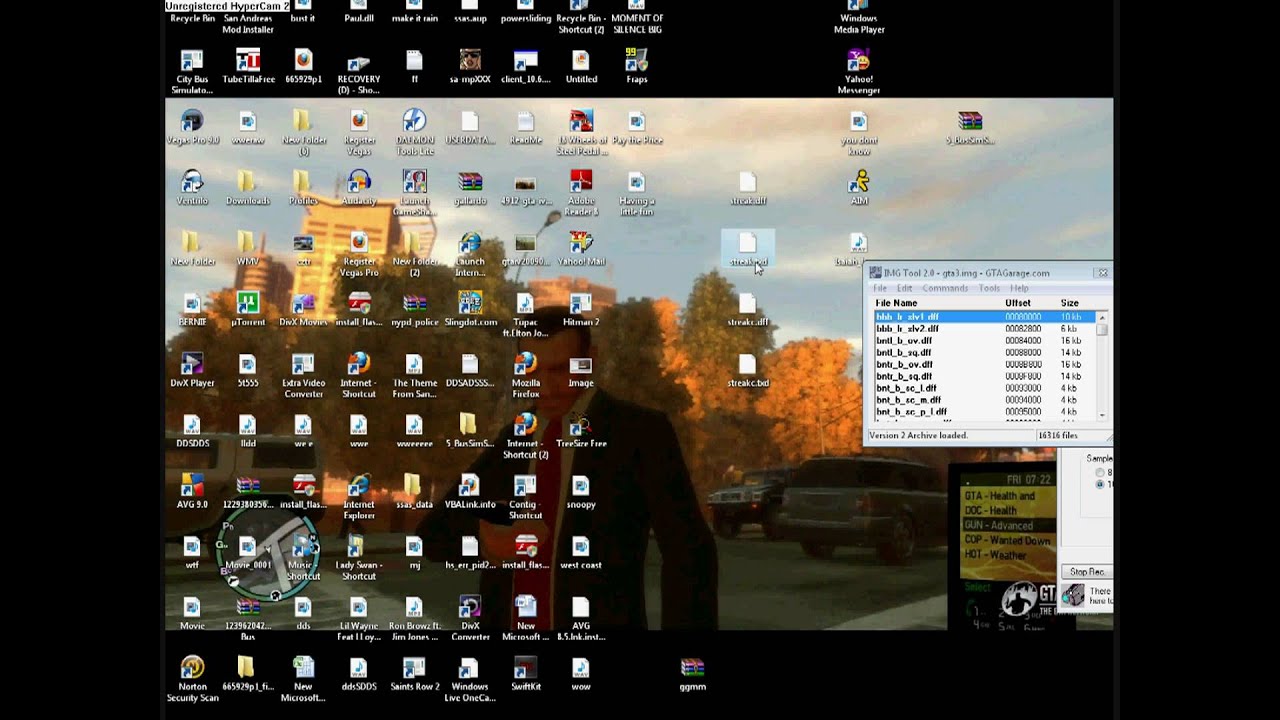Select bnt_b_sc_m.dff row
1280x720 pixels.
[x=984, y=400]
